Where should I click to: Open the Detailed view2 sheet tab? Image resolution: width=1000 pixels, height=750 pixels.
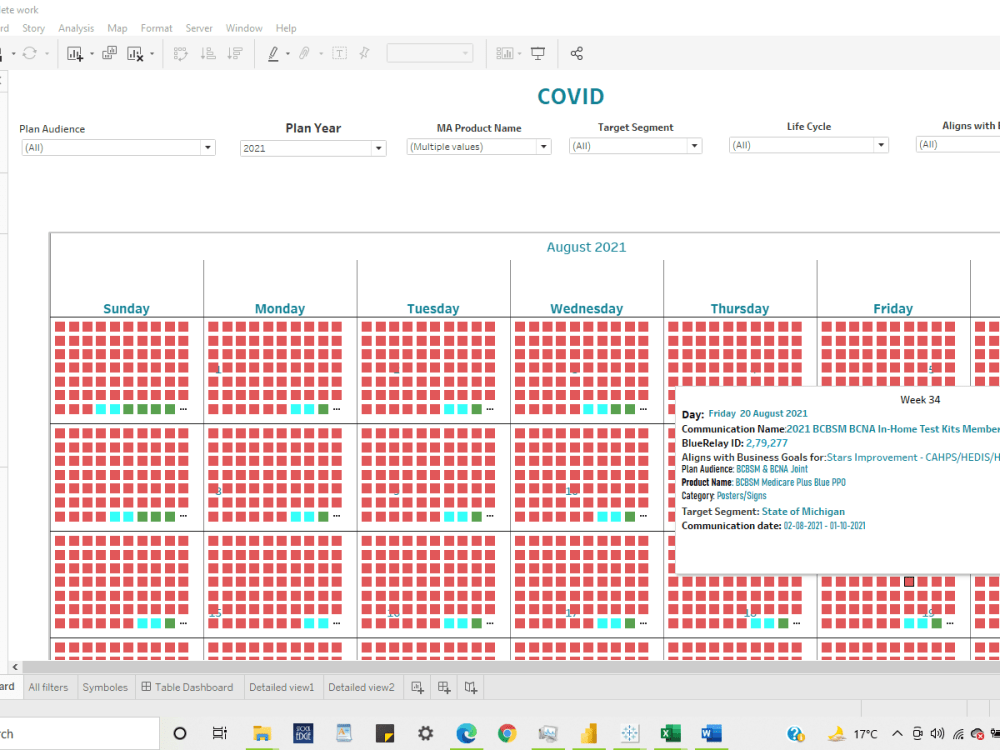pyautogui.click(x=361, y=688)
